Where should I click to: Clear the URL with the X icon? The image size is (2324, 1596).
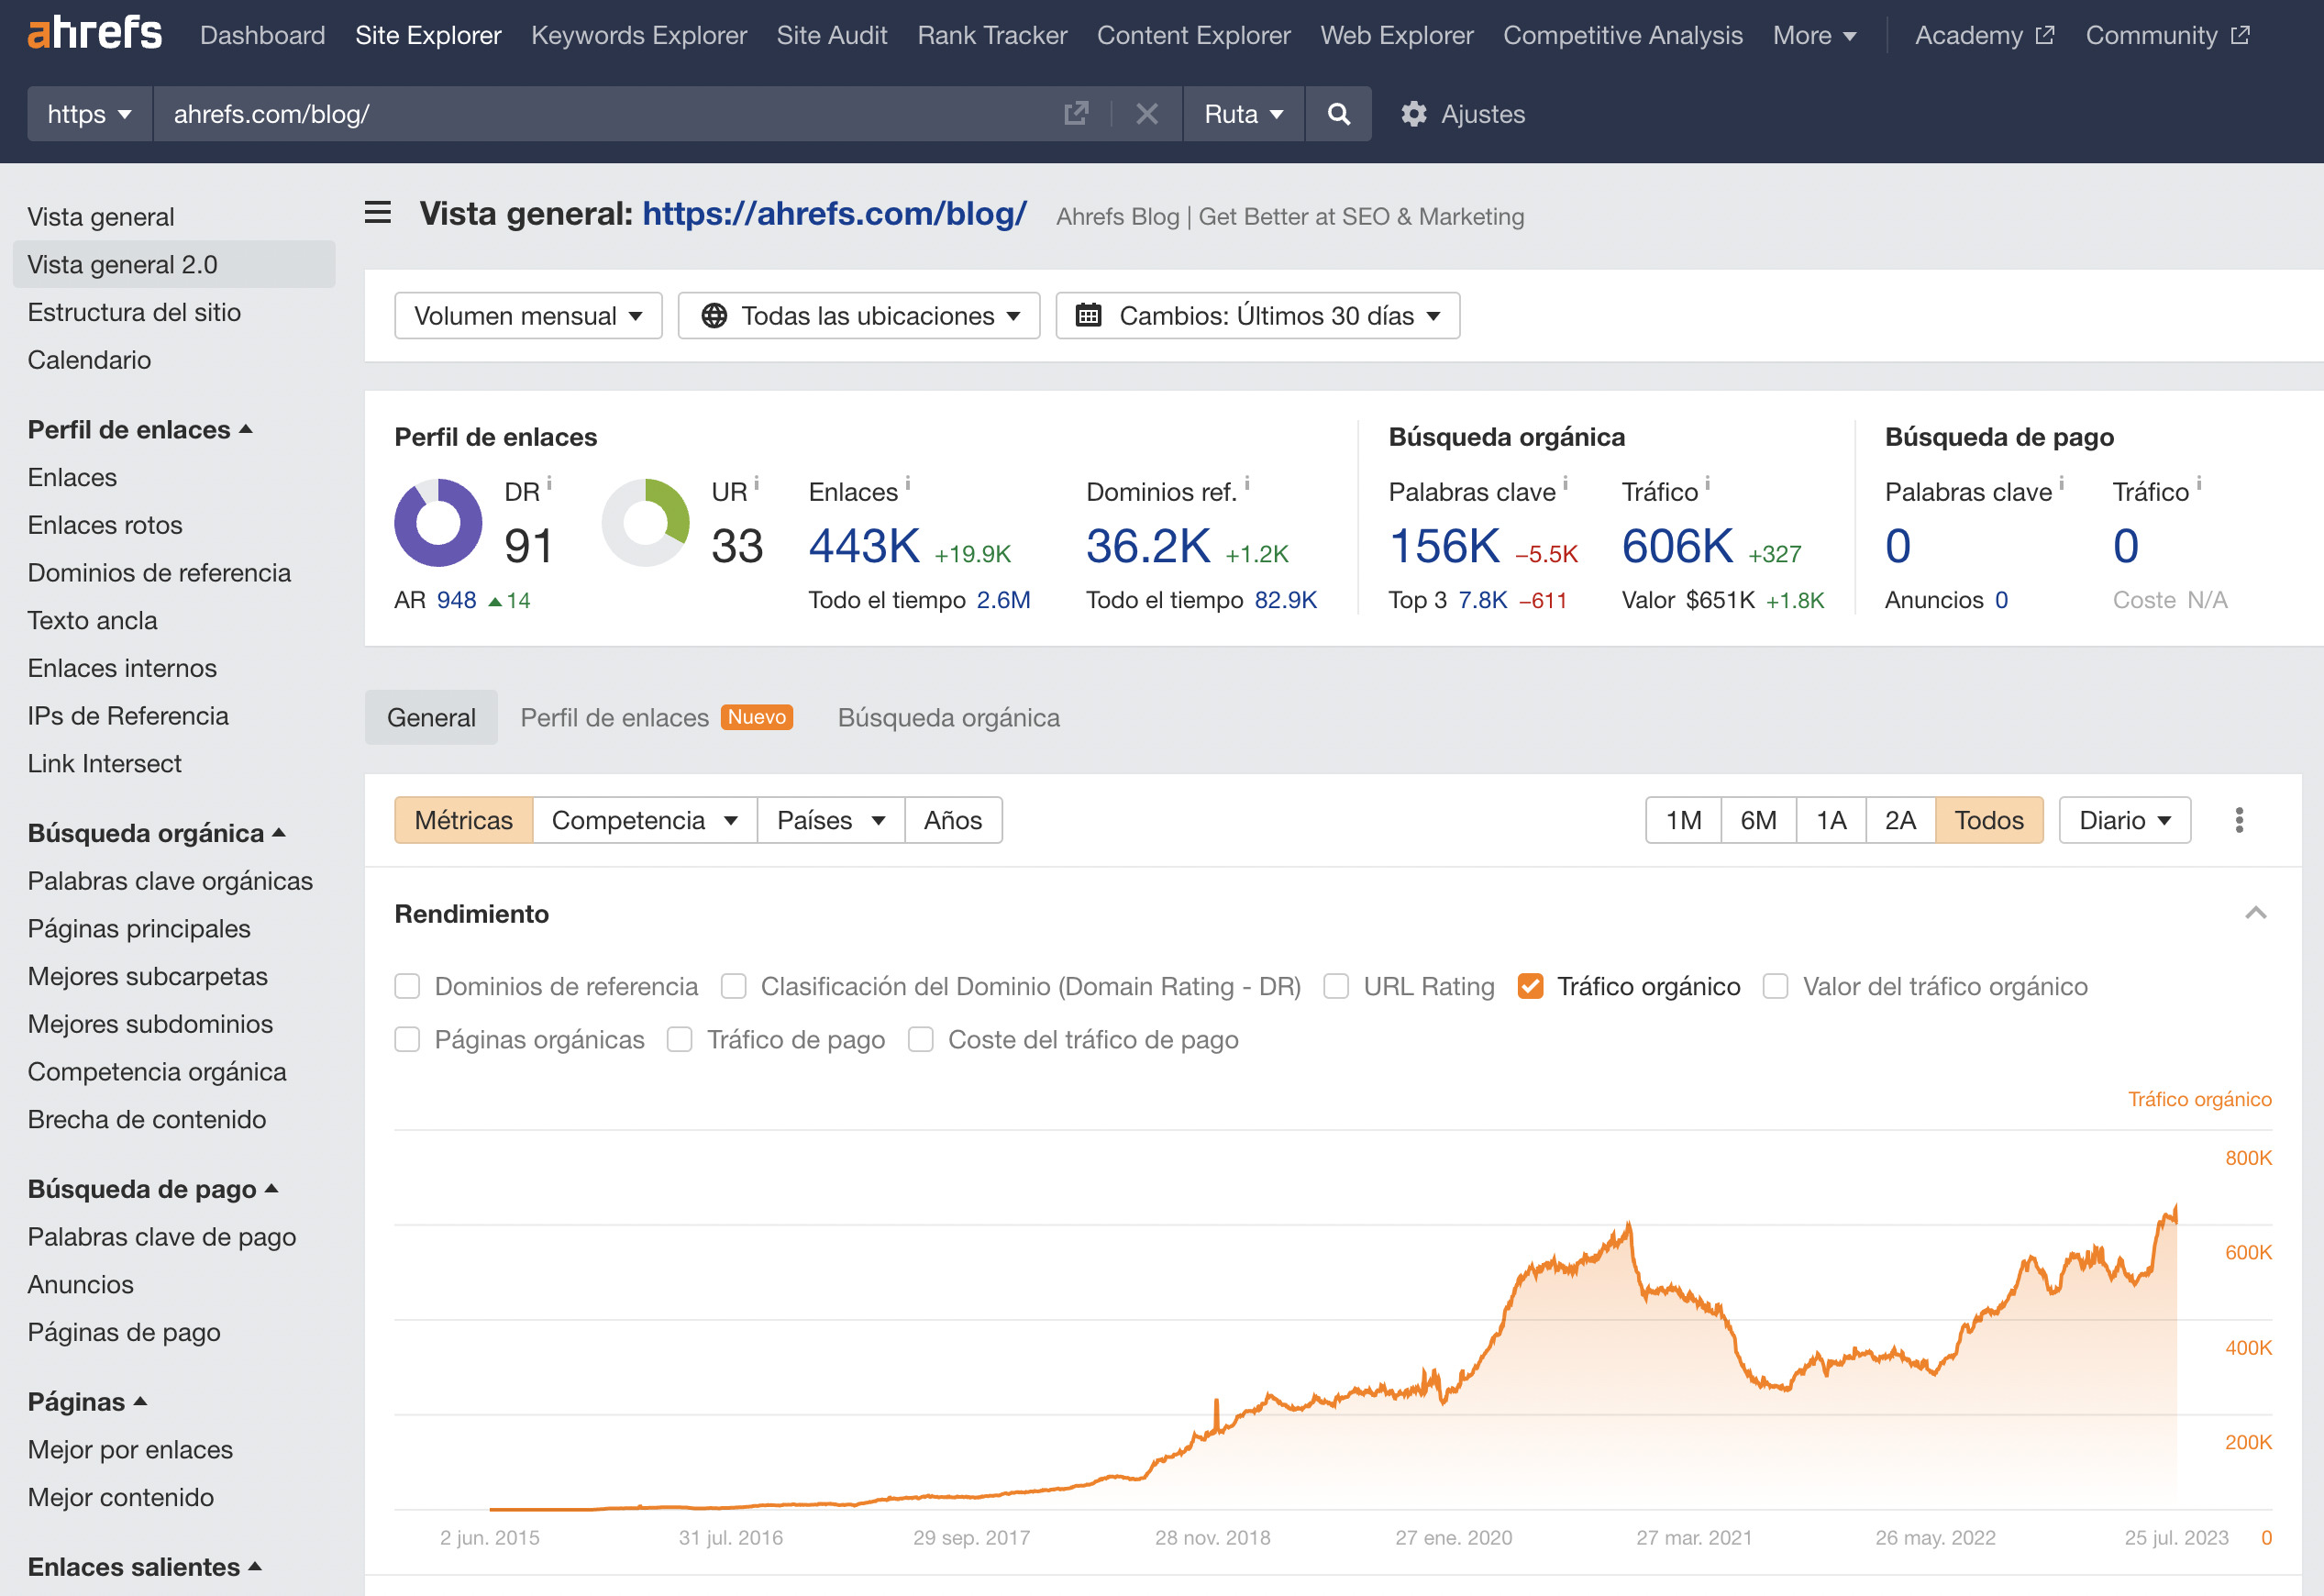(1146, 113)
